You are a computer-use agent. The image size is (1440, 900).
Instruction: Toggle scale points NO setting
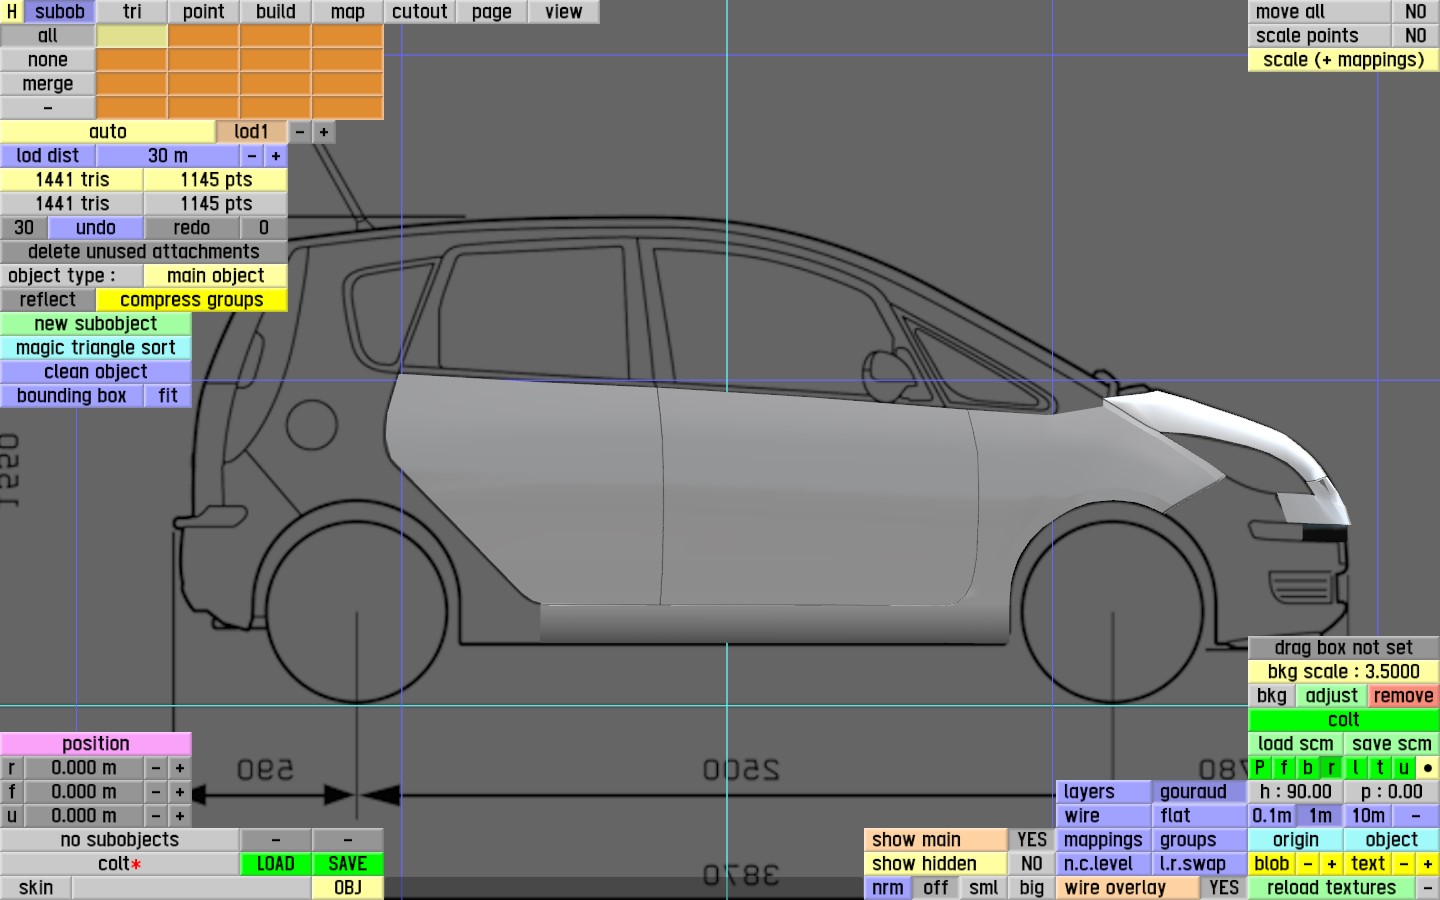click(x=1416, y=36)
